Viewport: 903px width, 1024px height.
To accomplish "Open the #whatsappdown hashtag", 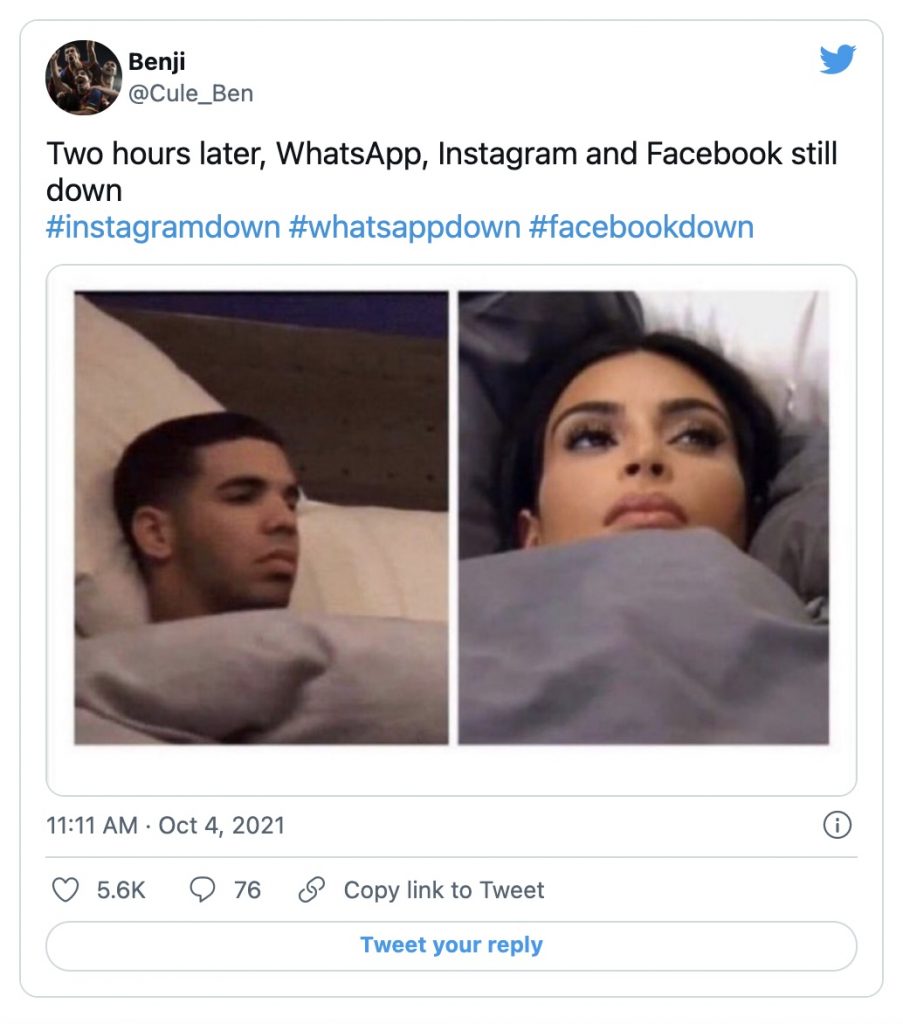I will pyautogui.click(x=404, y=227).
